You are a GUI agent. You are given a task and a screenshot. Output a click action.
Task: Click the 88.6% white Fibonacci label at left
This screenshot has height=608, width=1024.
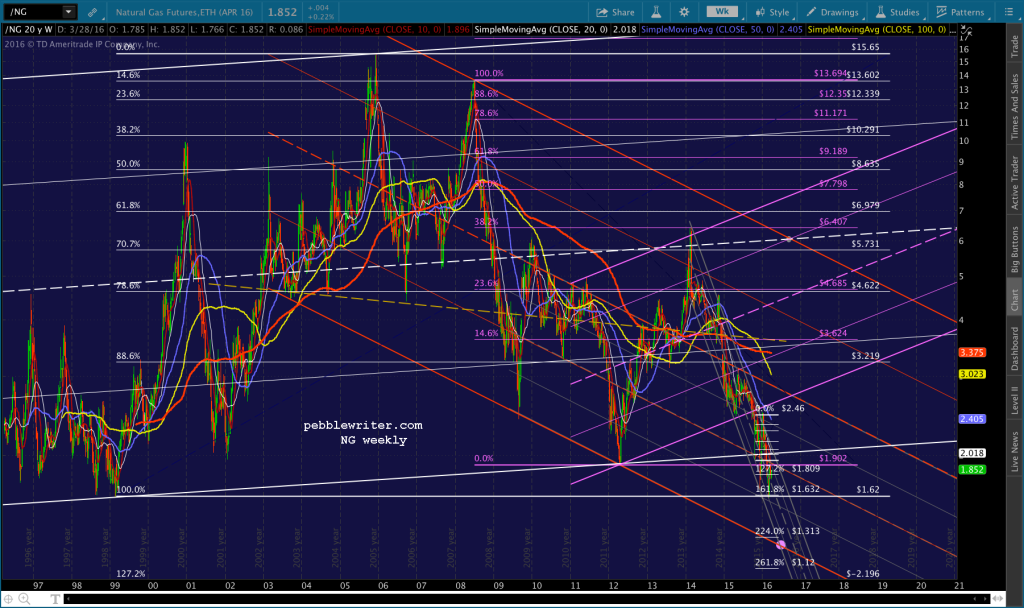[x=128, y=356]
